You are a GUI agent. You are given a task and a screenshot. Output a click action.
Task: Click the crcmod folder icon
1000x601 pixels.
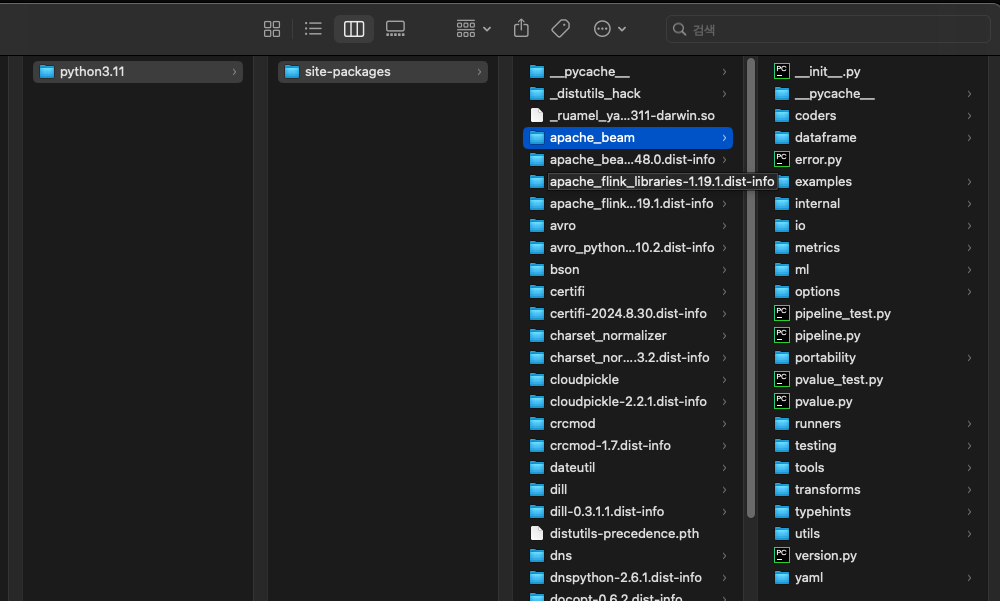point(537,424)
